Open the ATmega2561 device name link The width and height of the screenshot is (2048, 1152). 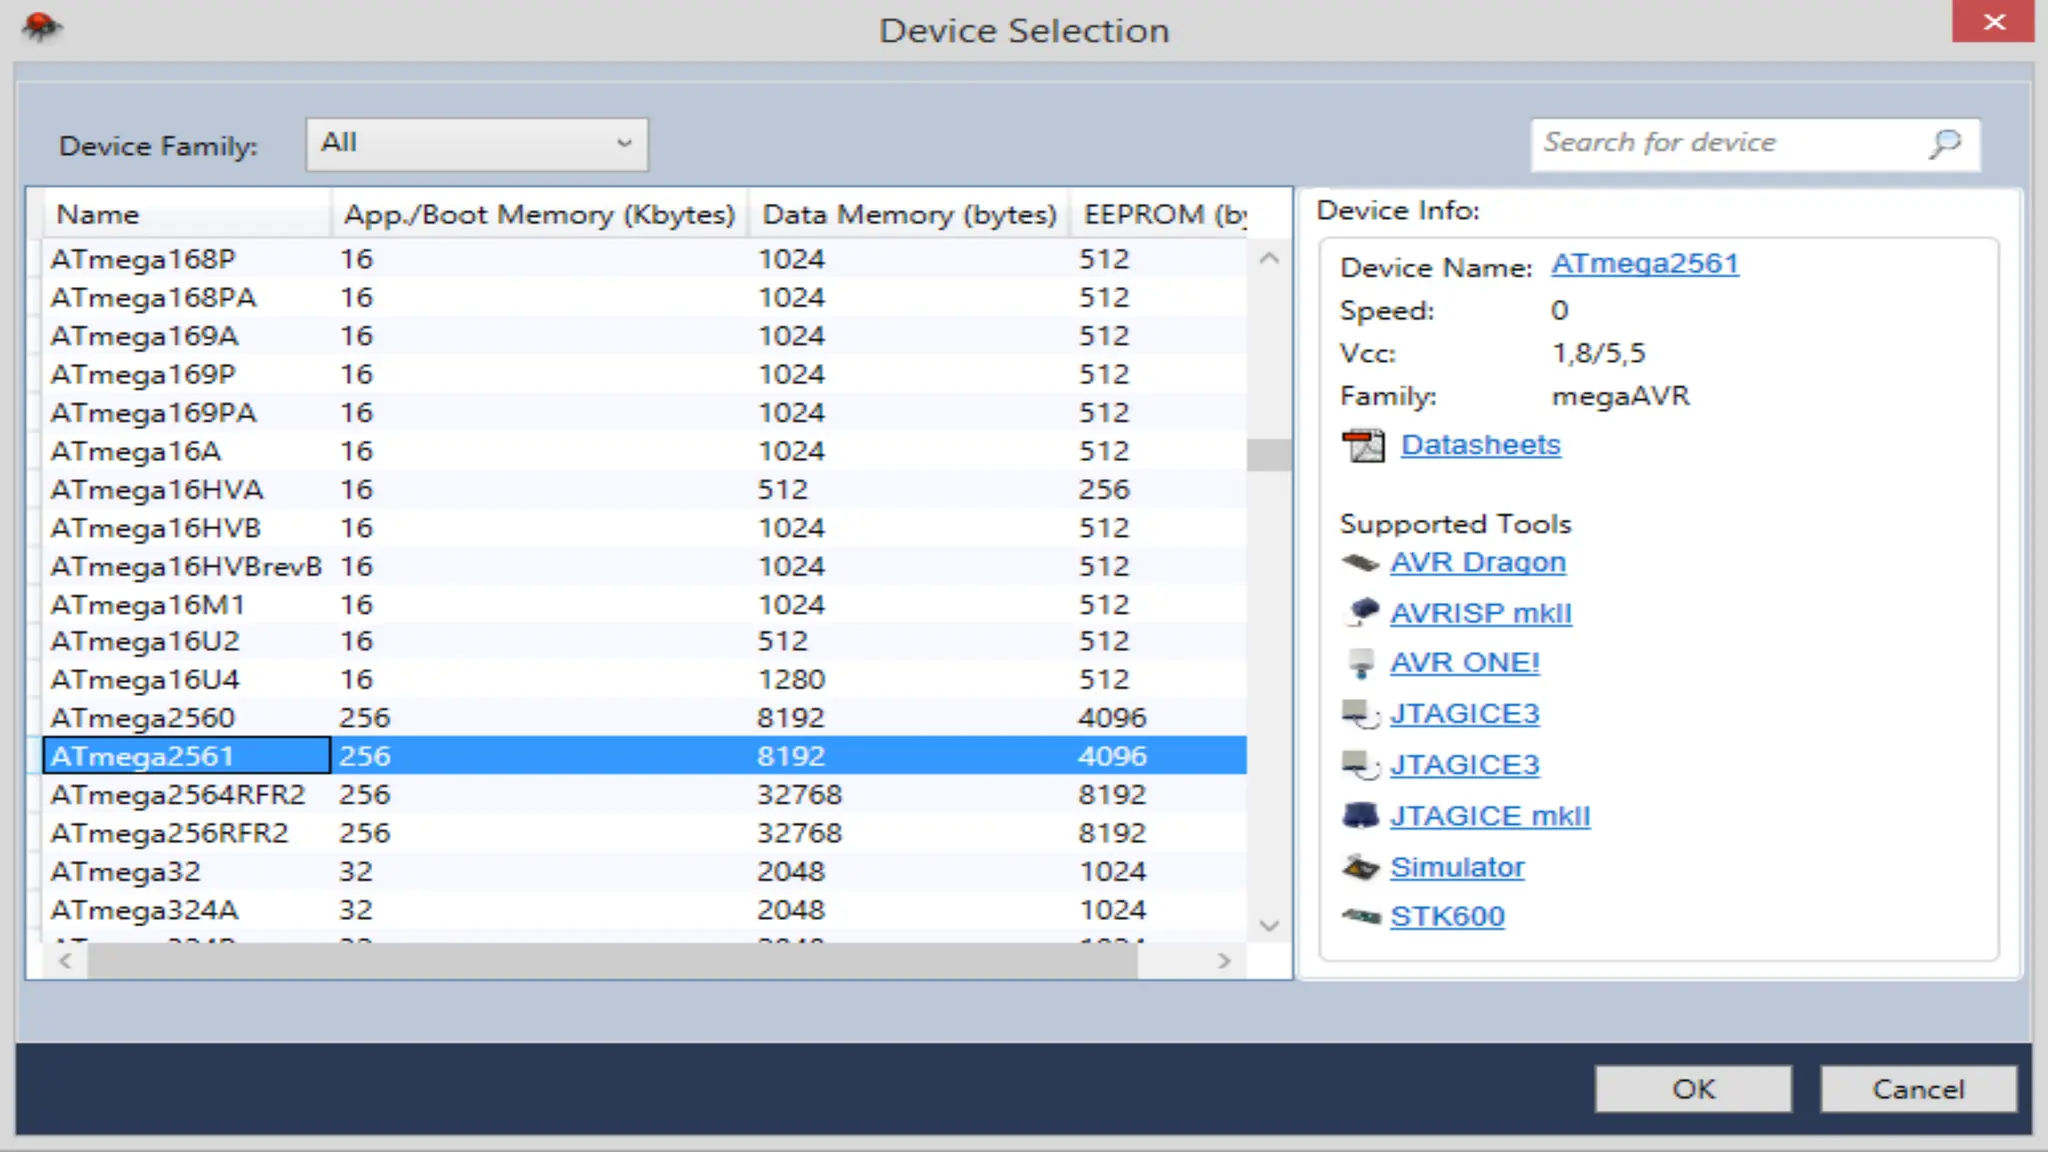(x=1644, y=264)
